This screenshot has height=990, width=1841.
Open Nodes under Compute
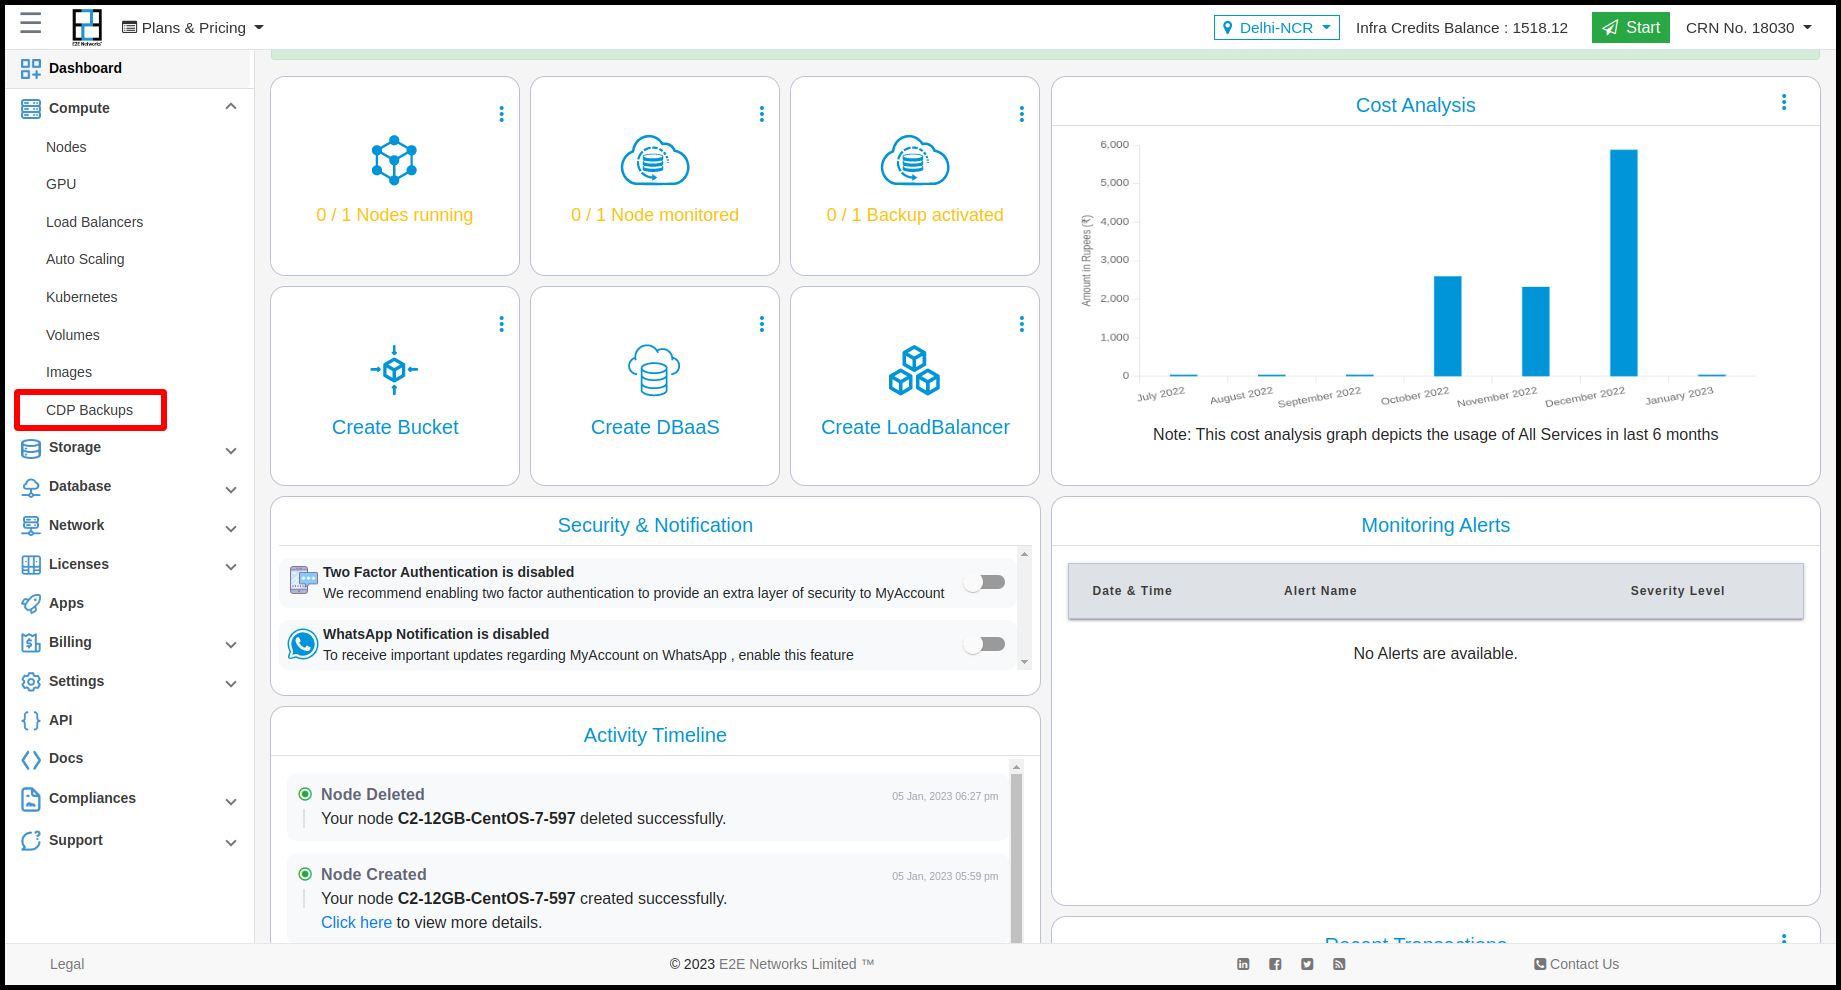tap(66, 147)
